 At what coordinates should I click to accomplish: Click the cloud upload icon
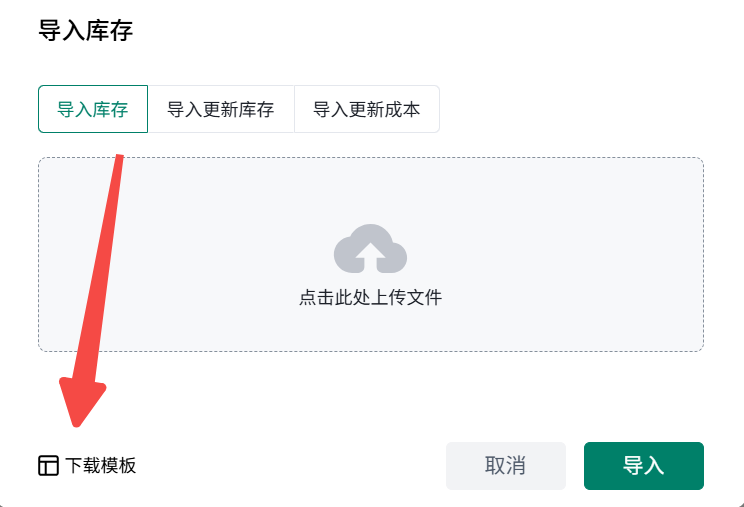point(370,248)
